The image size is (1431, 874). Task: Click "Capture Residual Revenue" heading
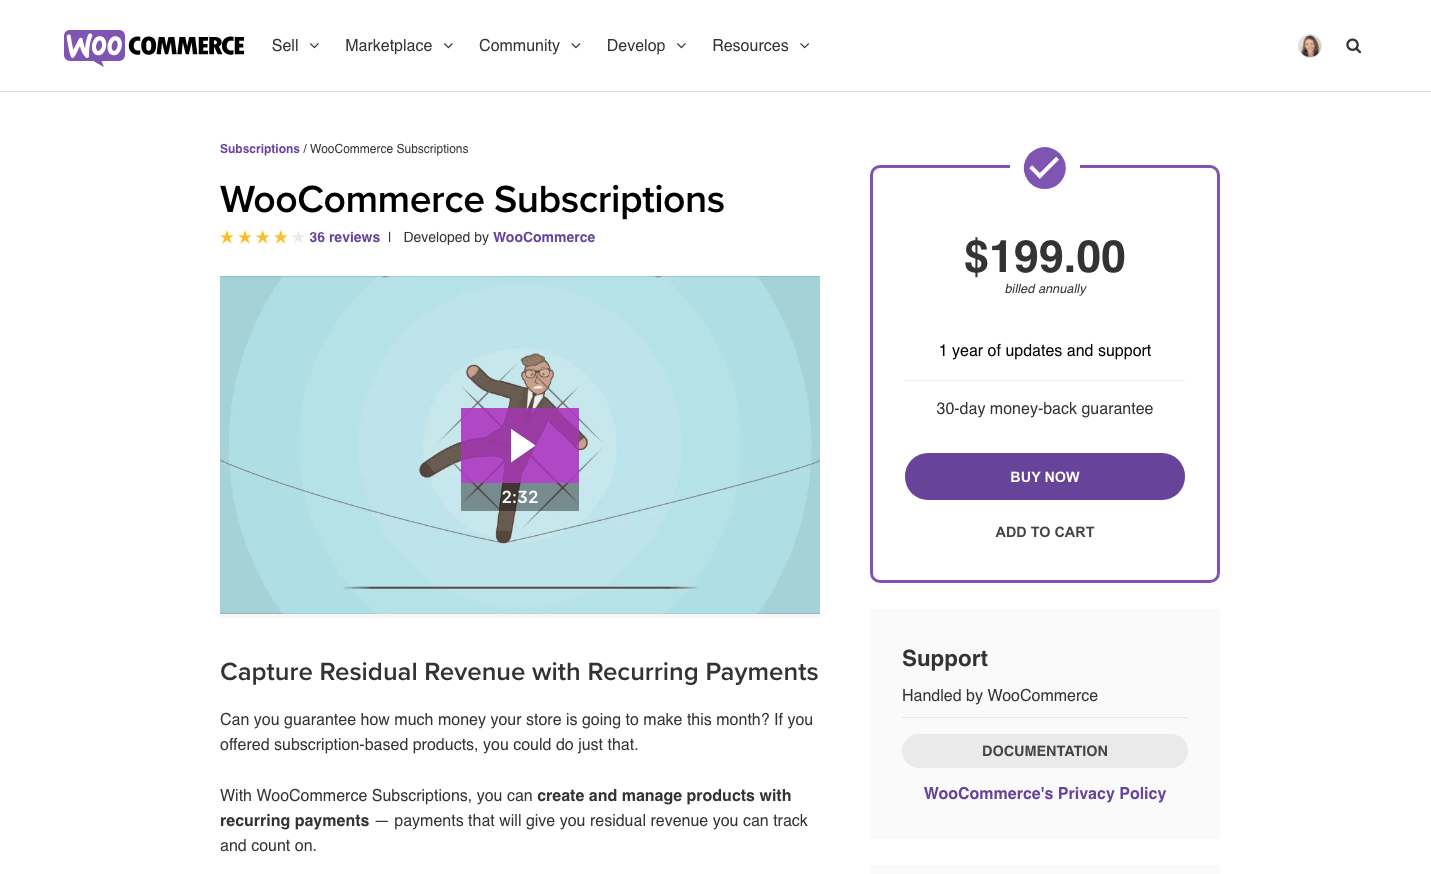click(x=519, y=672)
